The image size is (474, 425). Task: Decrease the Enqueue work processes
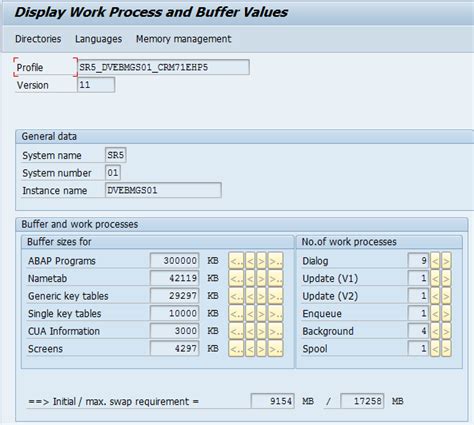point(435,314)
